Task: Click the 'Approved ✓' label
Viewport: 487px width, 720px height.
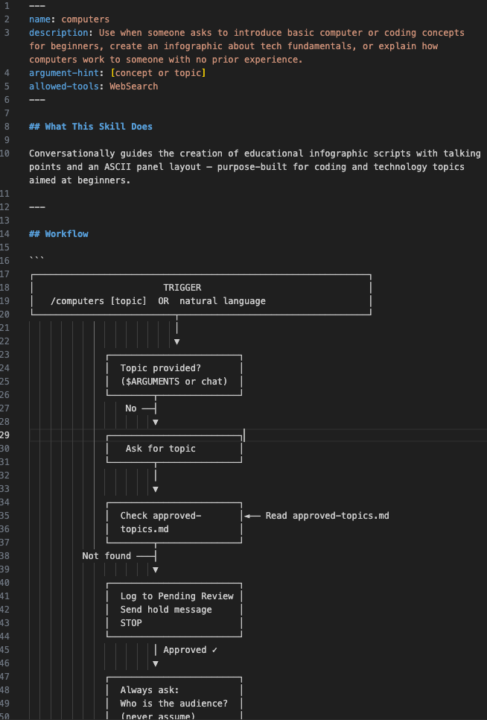Action: click(190, 650)
